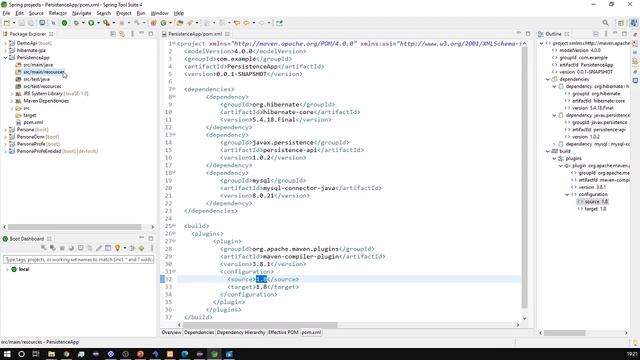
Task: Open the File menu
Action: tap(6, 13)
